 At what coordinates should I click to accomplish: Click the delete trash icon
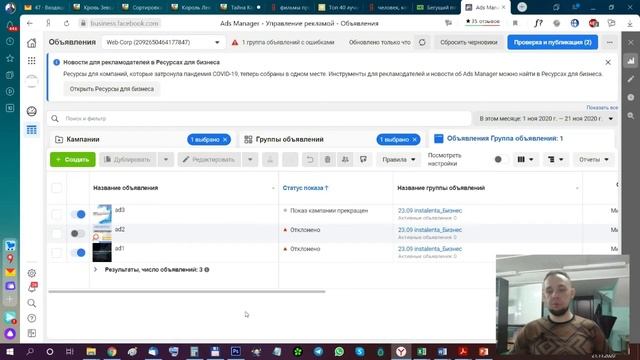[327, 160]
